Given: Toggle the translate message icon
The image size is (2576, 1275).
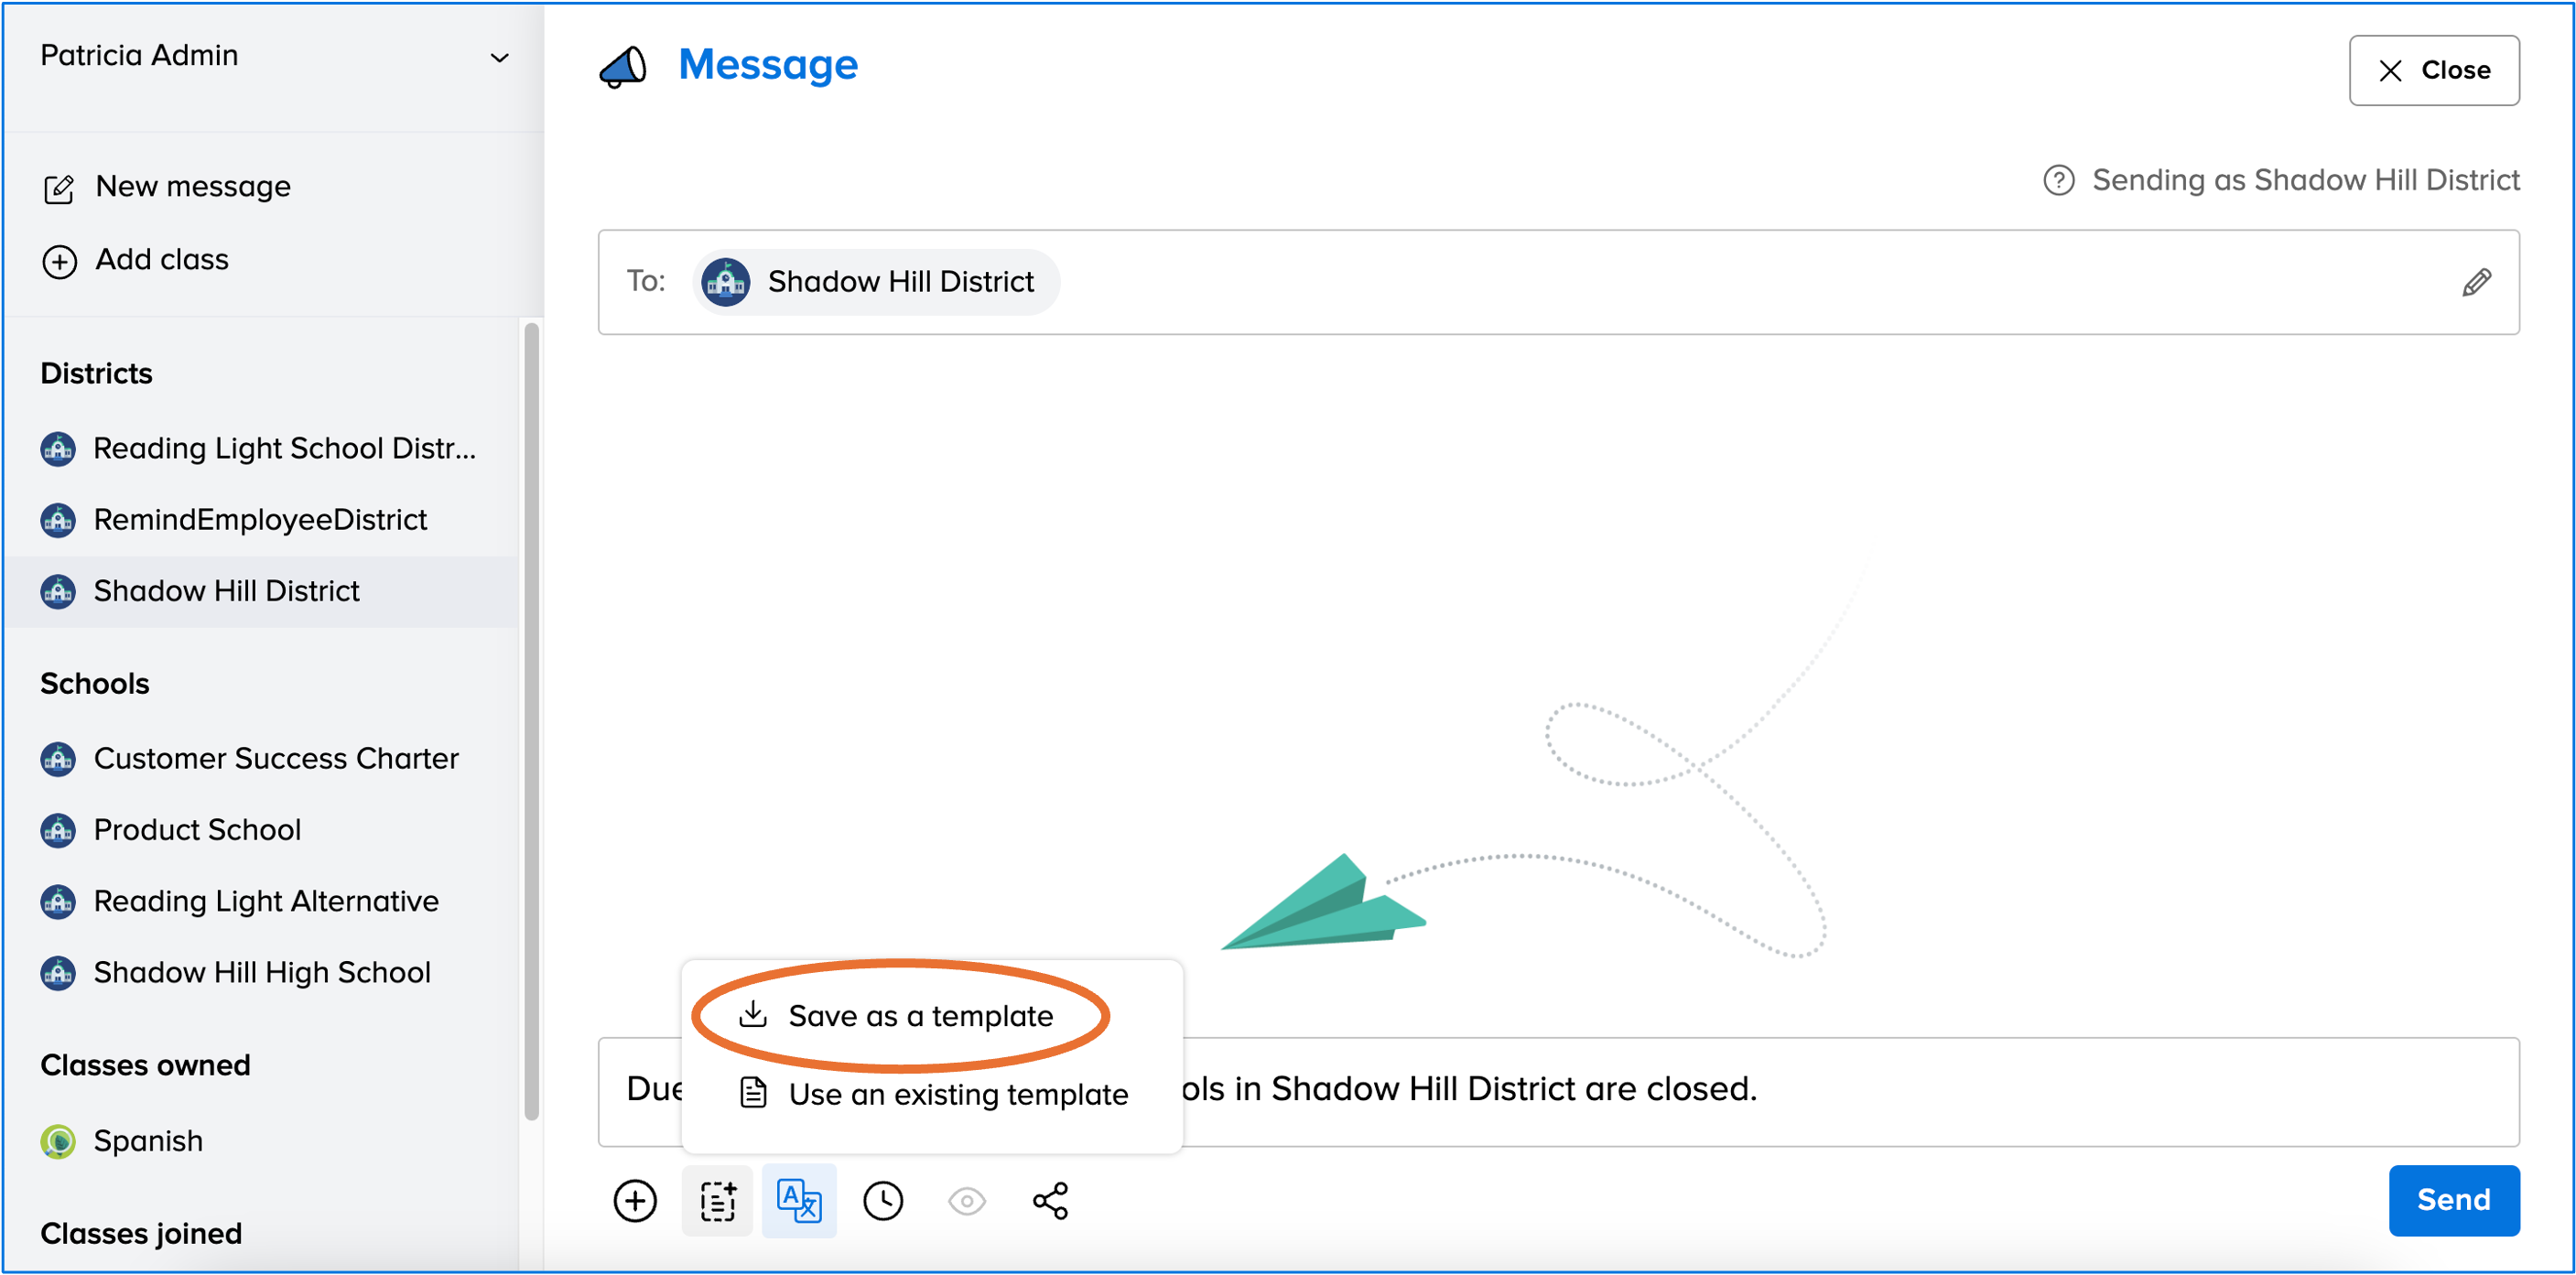Looking at the screenshot, I should [799, 1200].
